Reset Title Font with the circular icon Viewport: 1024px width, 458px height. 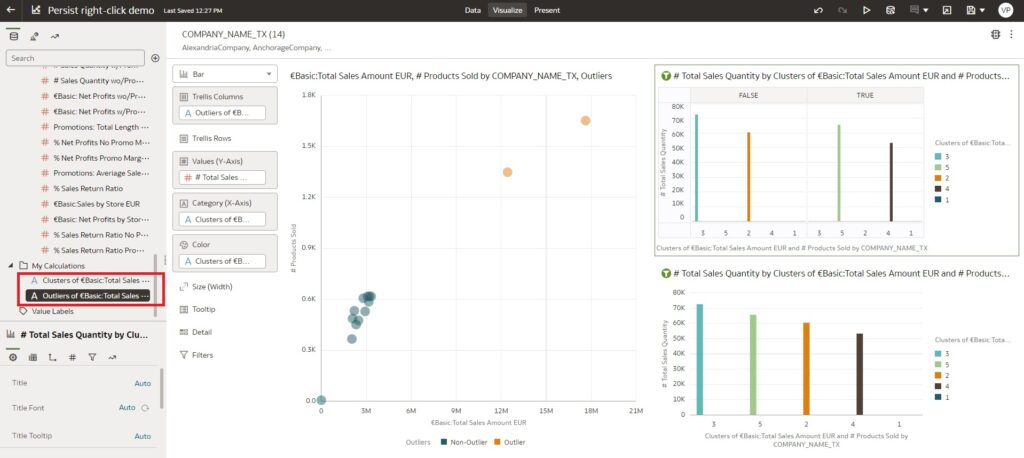(x=145, y=408)
